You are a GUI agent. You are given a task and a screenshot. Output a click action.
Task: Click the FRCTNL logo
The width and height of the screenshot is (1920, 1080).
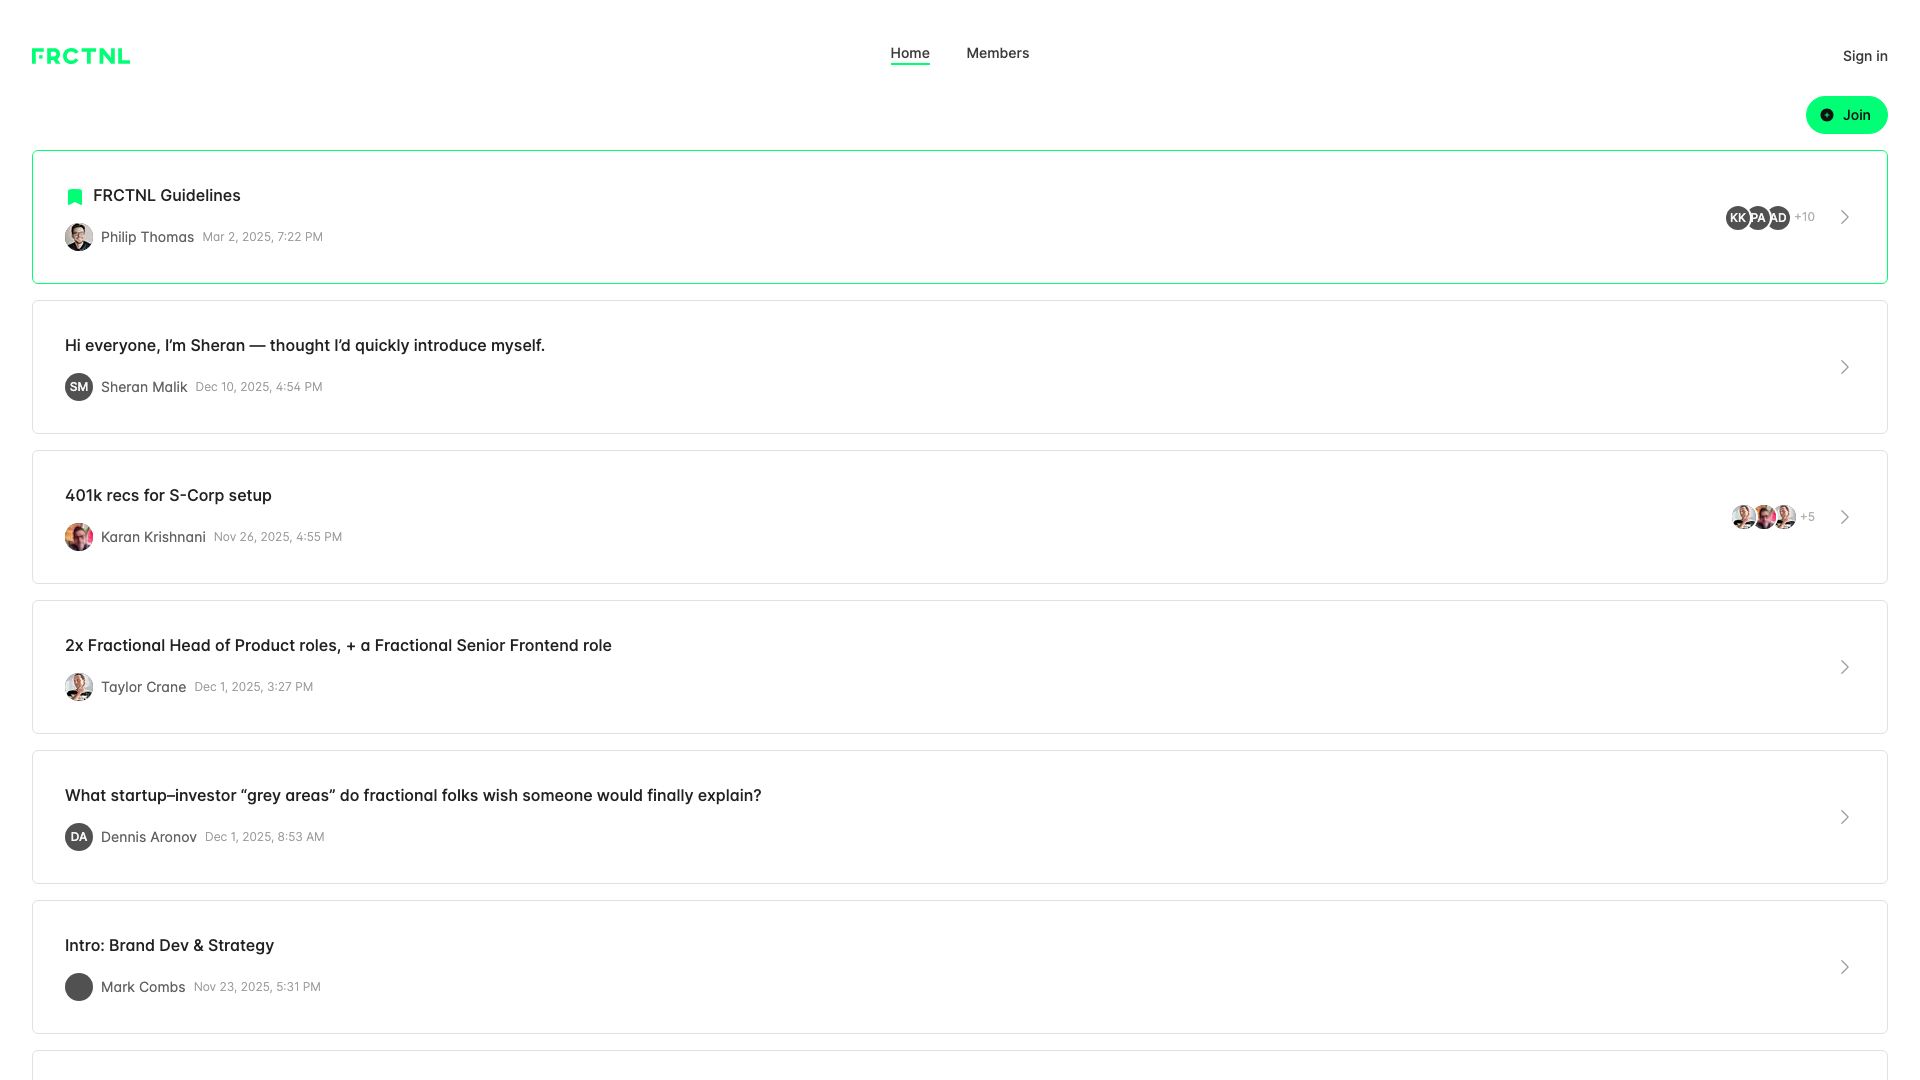80,56
